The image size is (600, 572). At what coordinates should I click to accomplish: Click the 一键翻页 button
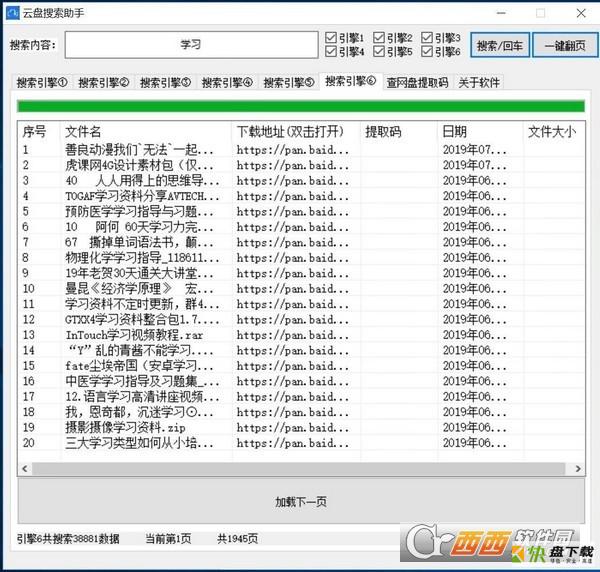[565, 45]
